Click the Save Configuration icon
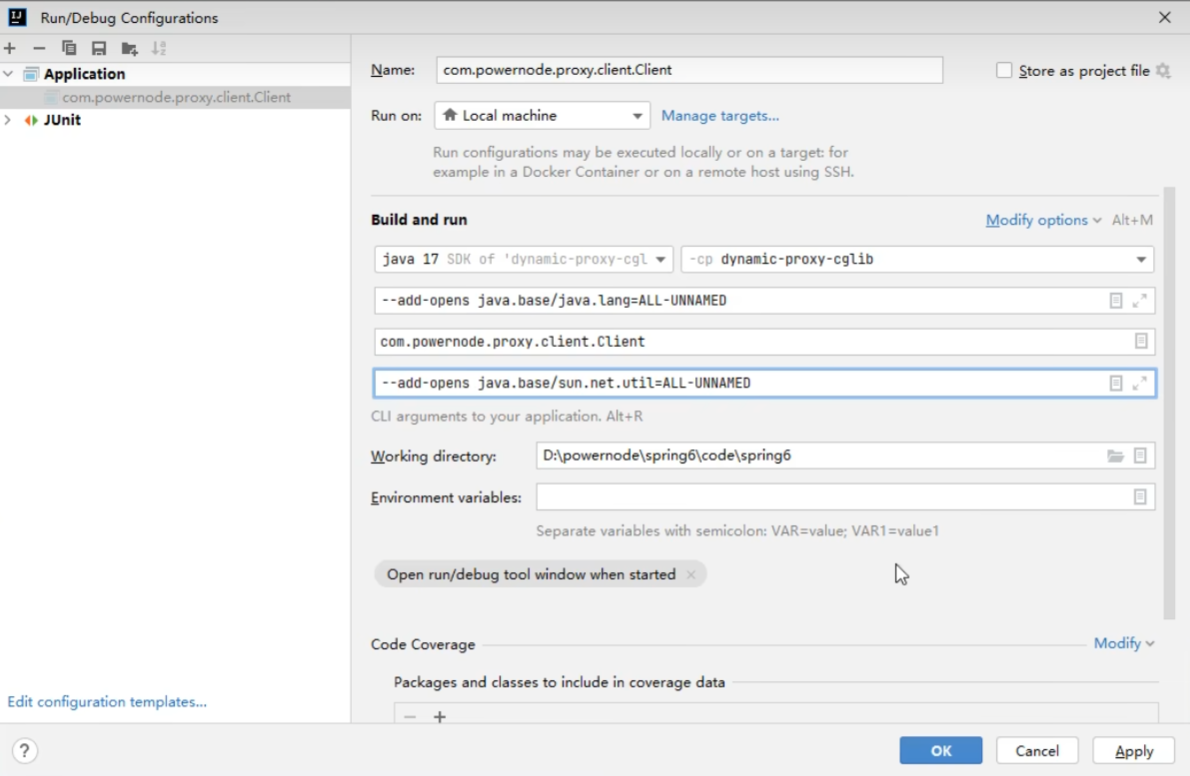Viewport: 1190px width, 776px height. point(98,48)
